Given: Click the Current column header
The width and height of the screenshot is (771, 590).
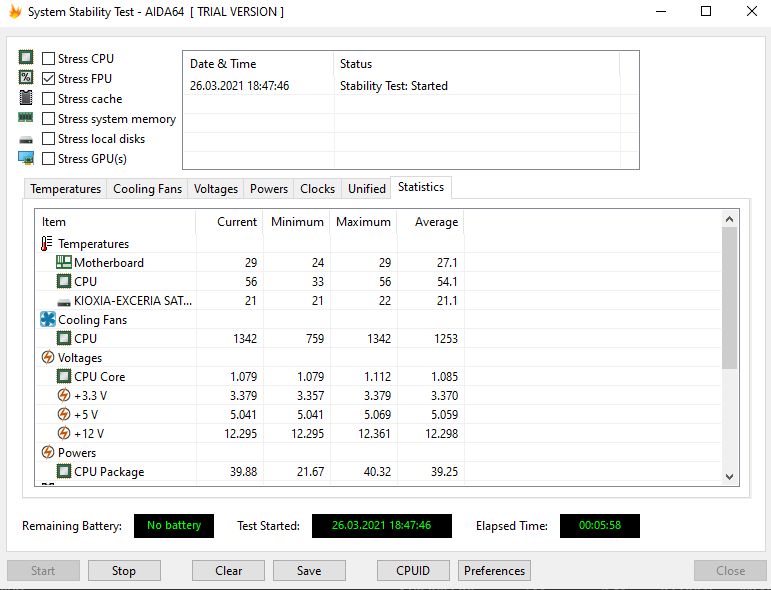Looking at the screenshot, I should coord(229,222).
